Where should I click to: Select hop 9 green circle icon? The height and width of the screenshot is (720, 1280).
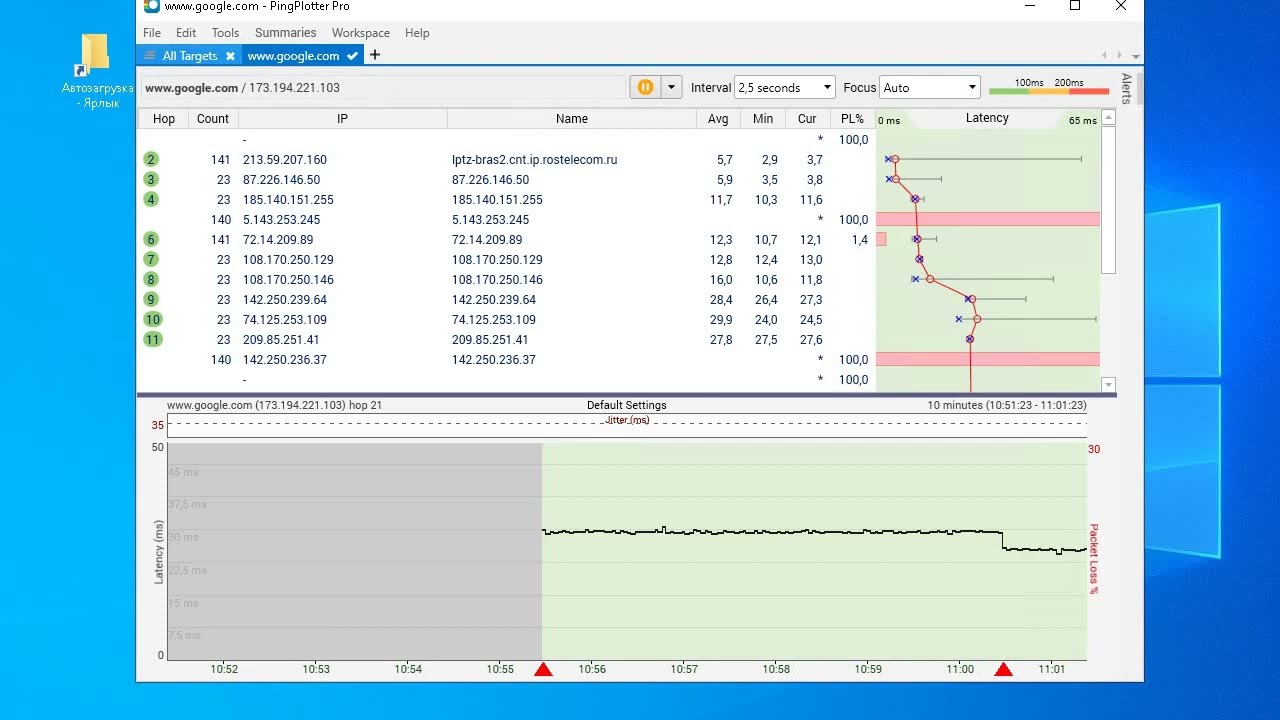pyautogui.click(x=151, y=300)
